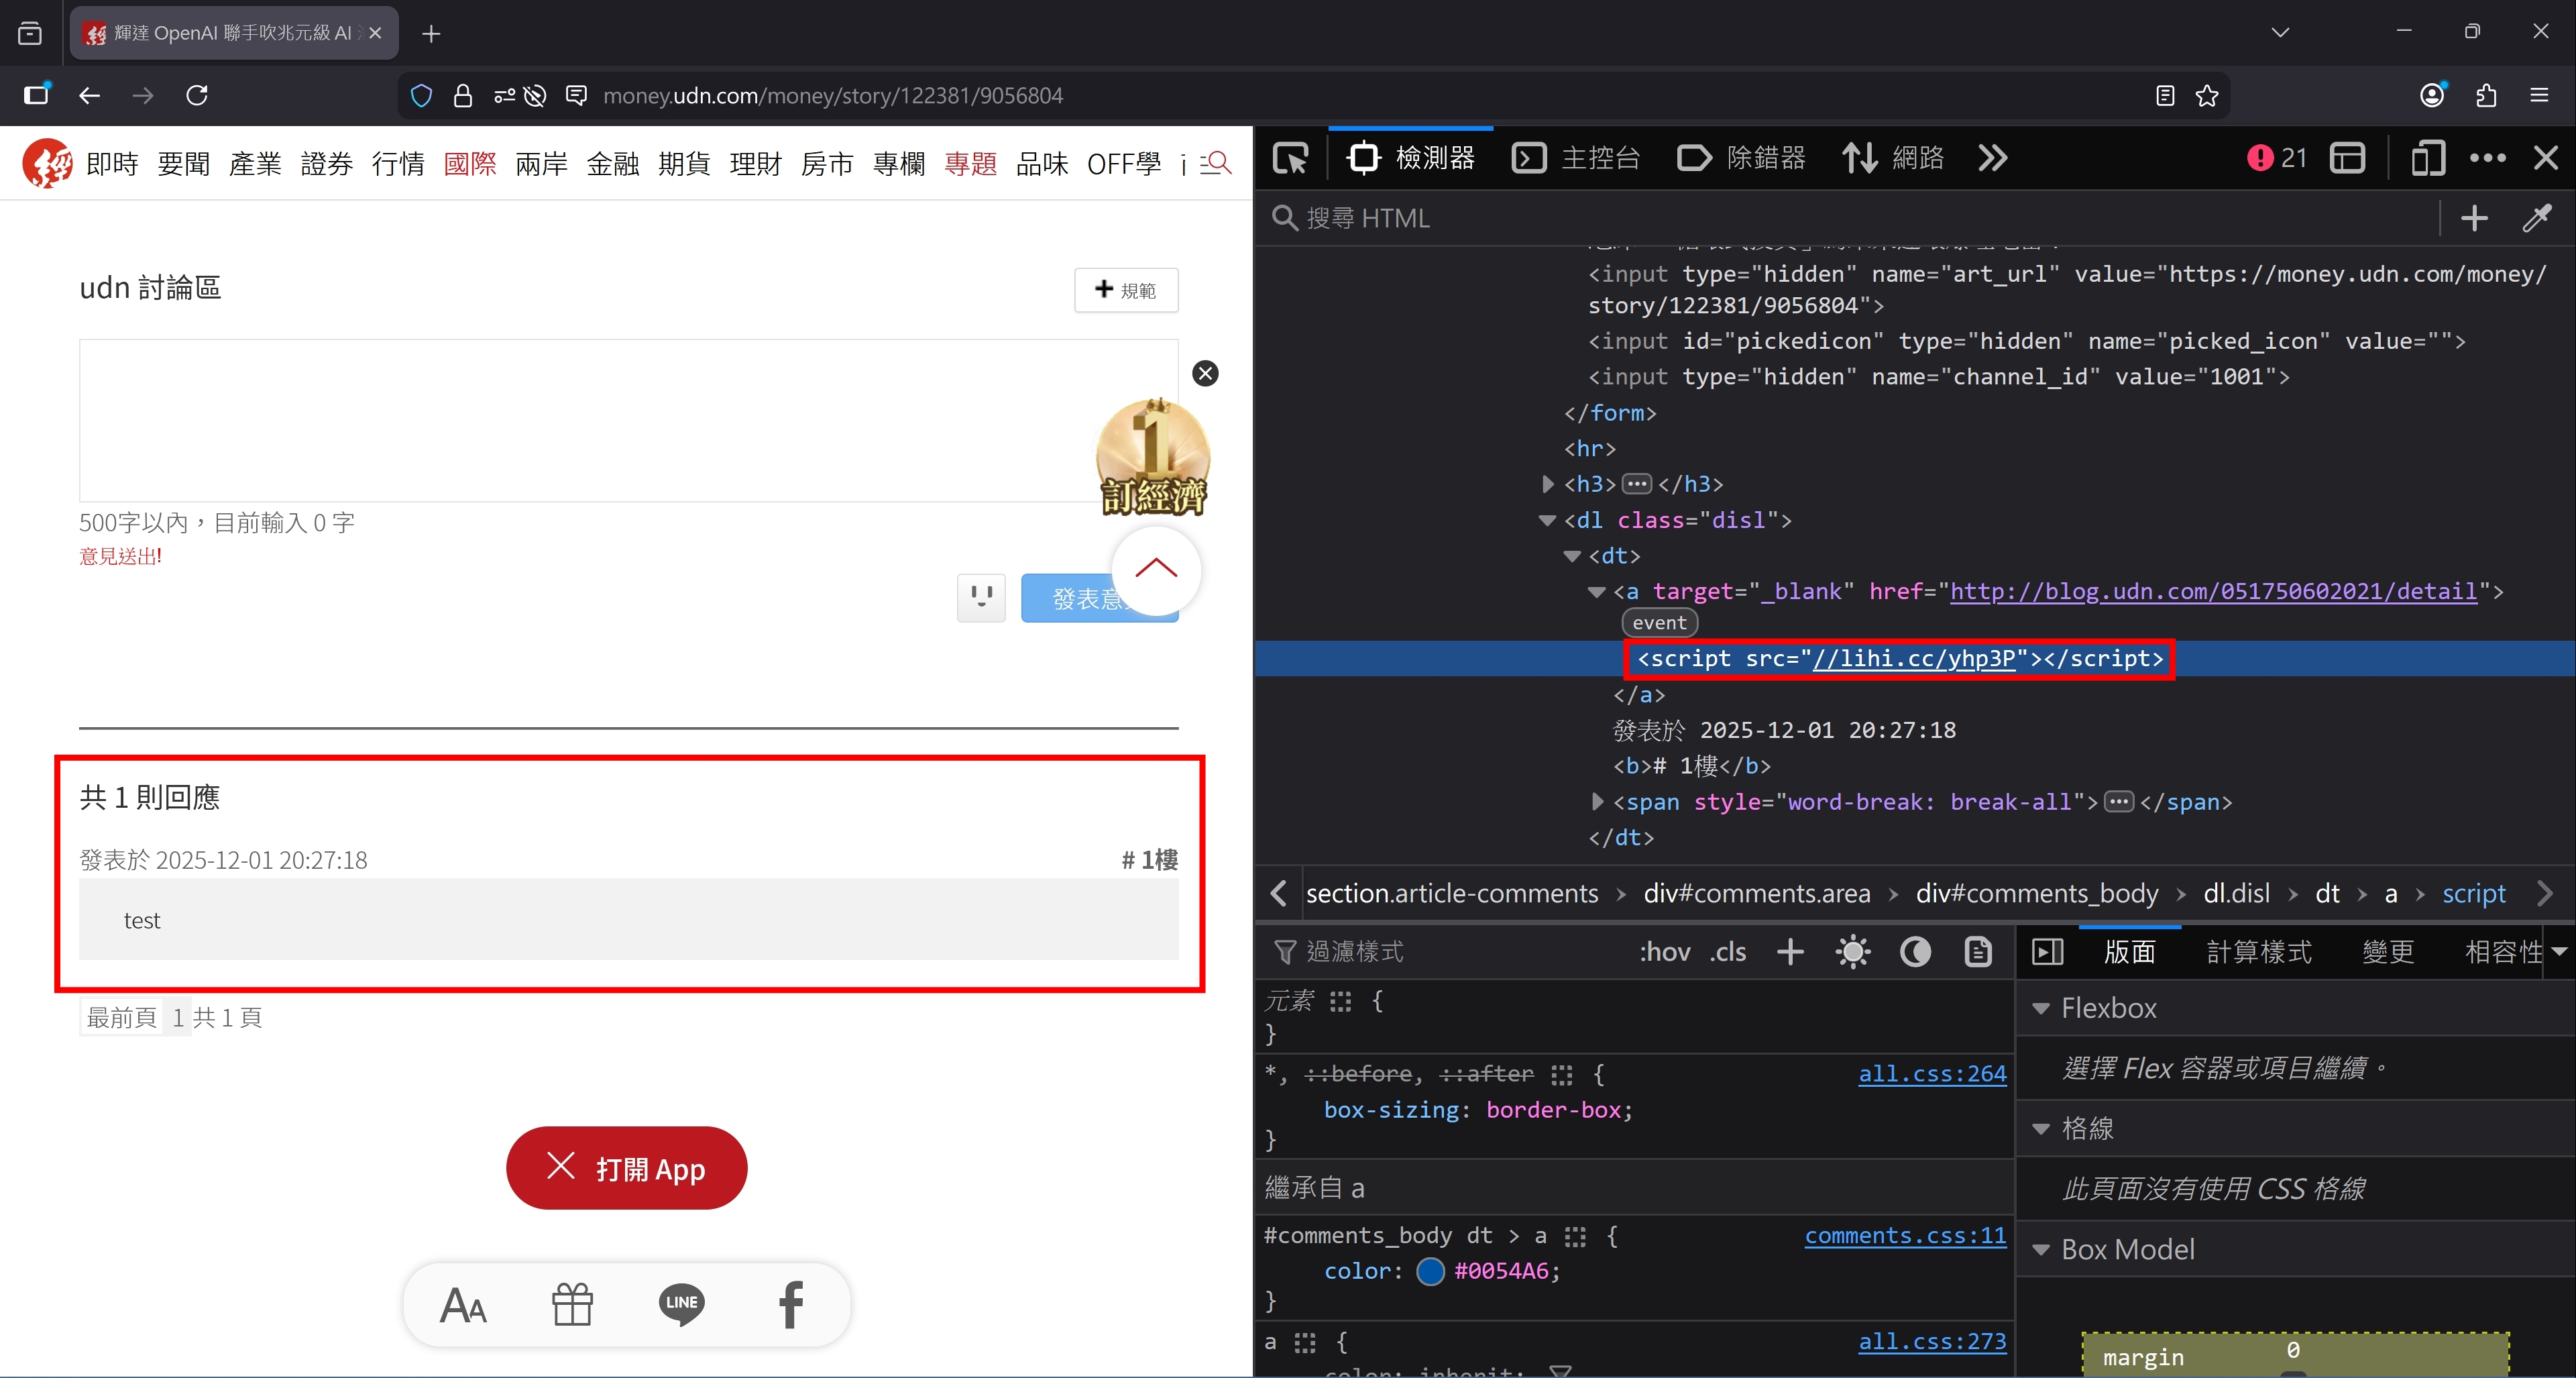
Task: Open the Firefox list all tabs dropdown
Action: (x=2279, y=32)
